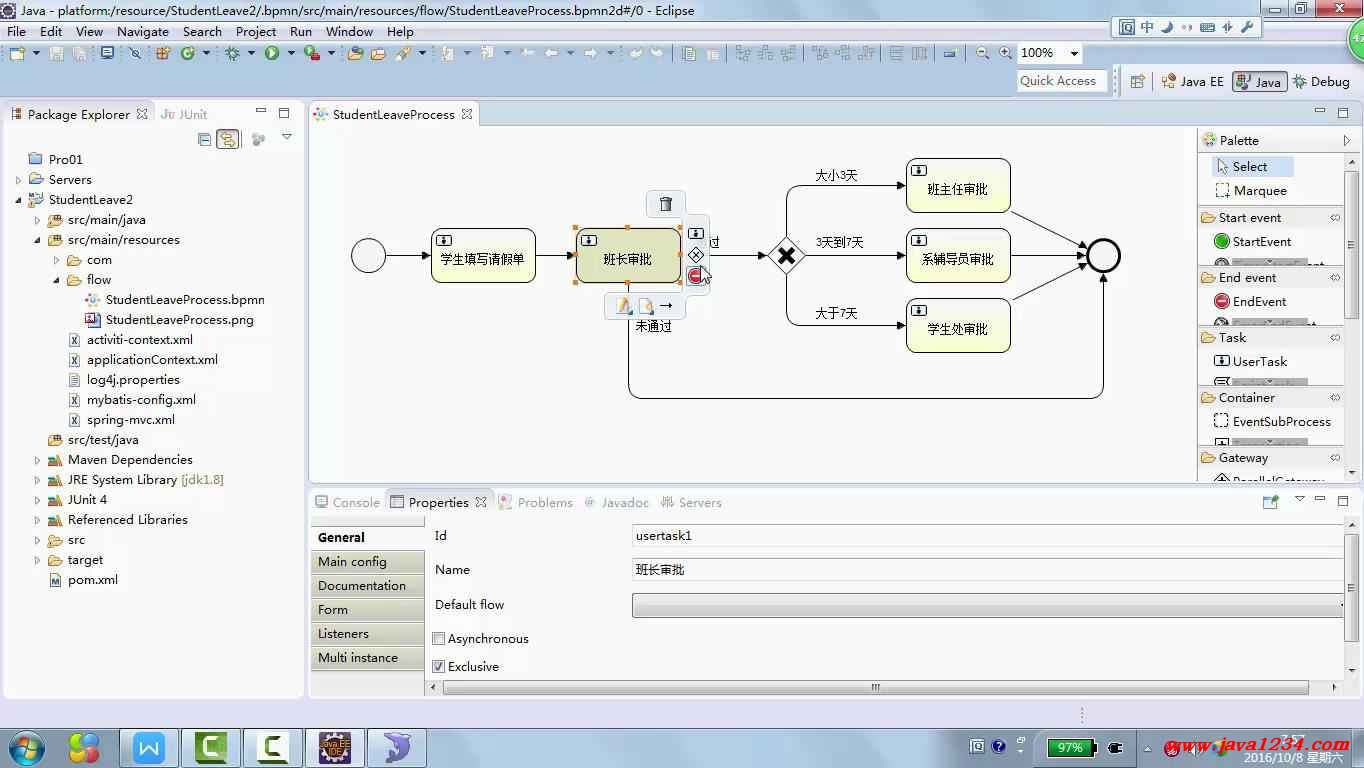Viewport: 1364px width, 768px height.
Task: Open the Gateway palette drawer
Action: click(1271, 457)
